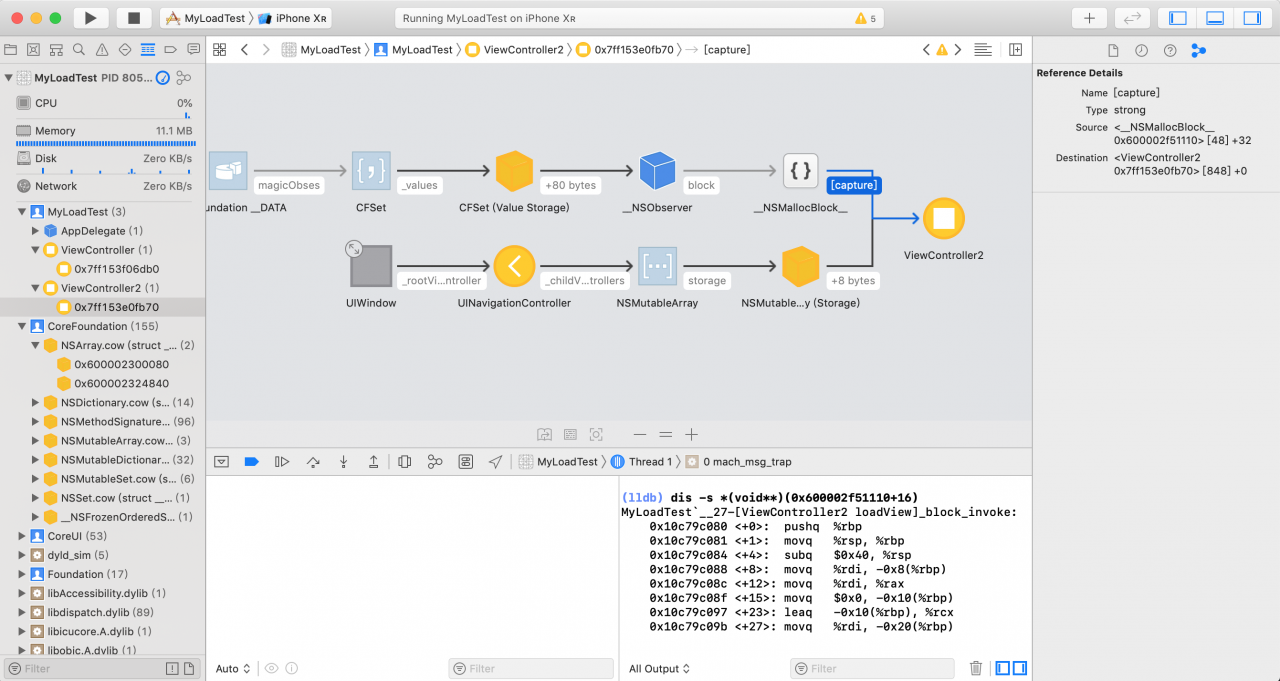Open the Find navigator magnifier icon

point(80,49)
